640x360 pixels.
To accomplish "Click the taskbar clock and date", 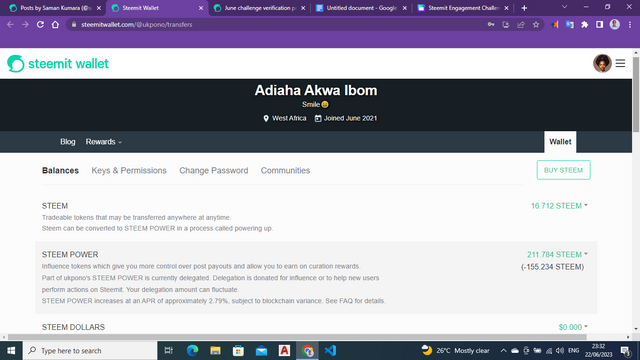I will [598, 351].
